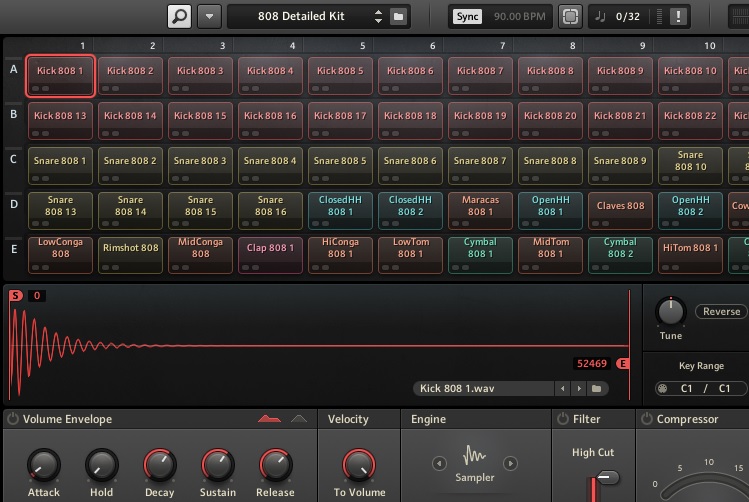
Task: Click column 10 header number
Action: point(710,46)
